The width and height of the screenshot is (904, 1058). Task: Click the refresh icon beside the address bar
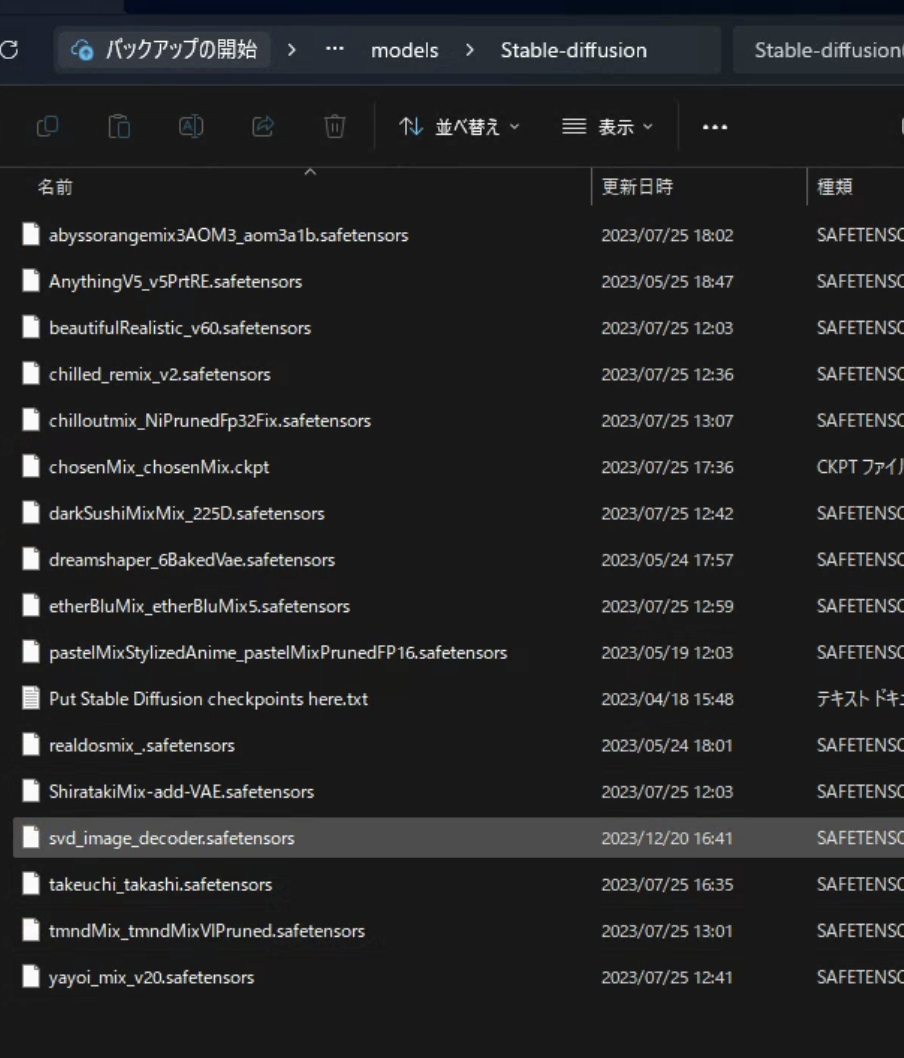click(x=9, y=50)
